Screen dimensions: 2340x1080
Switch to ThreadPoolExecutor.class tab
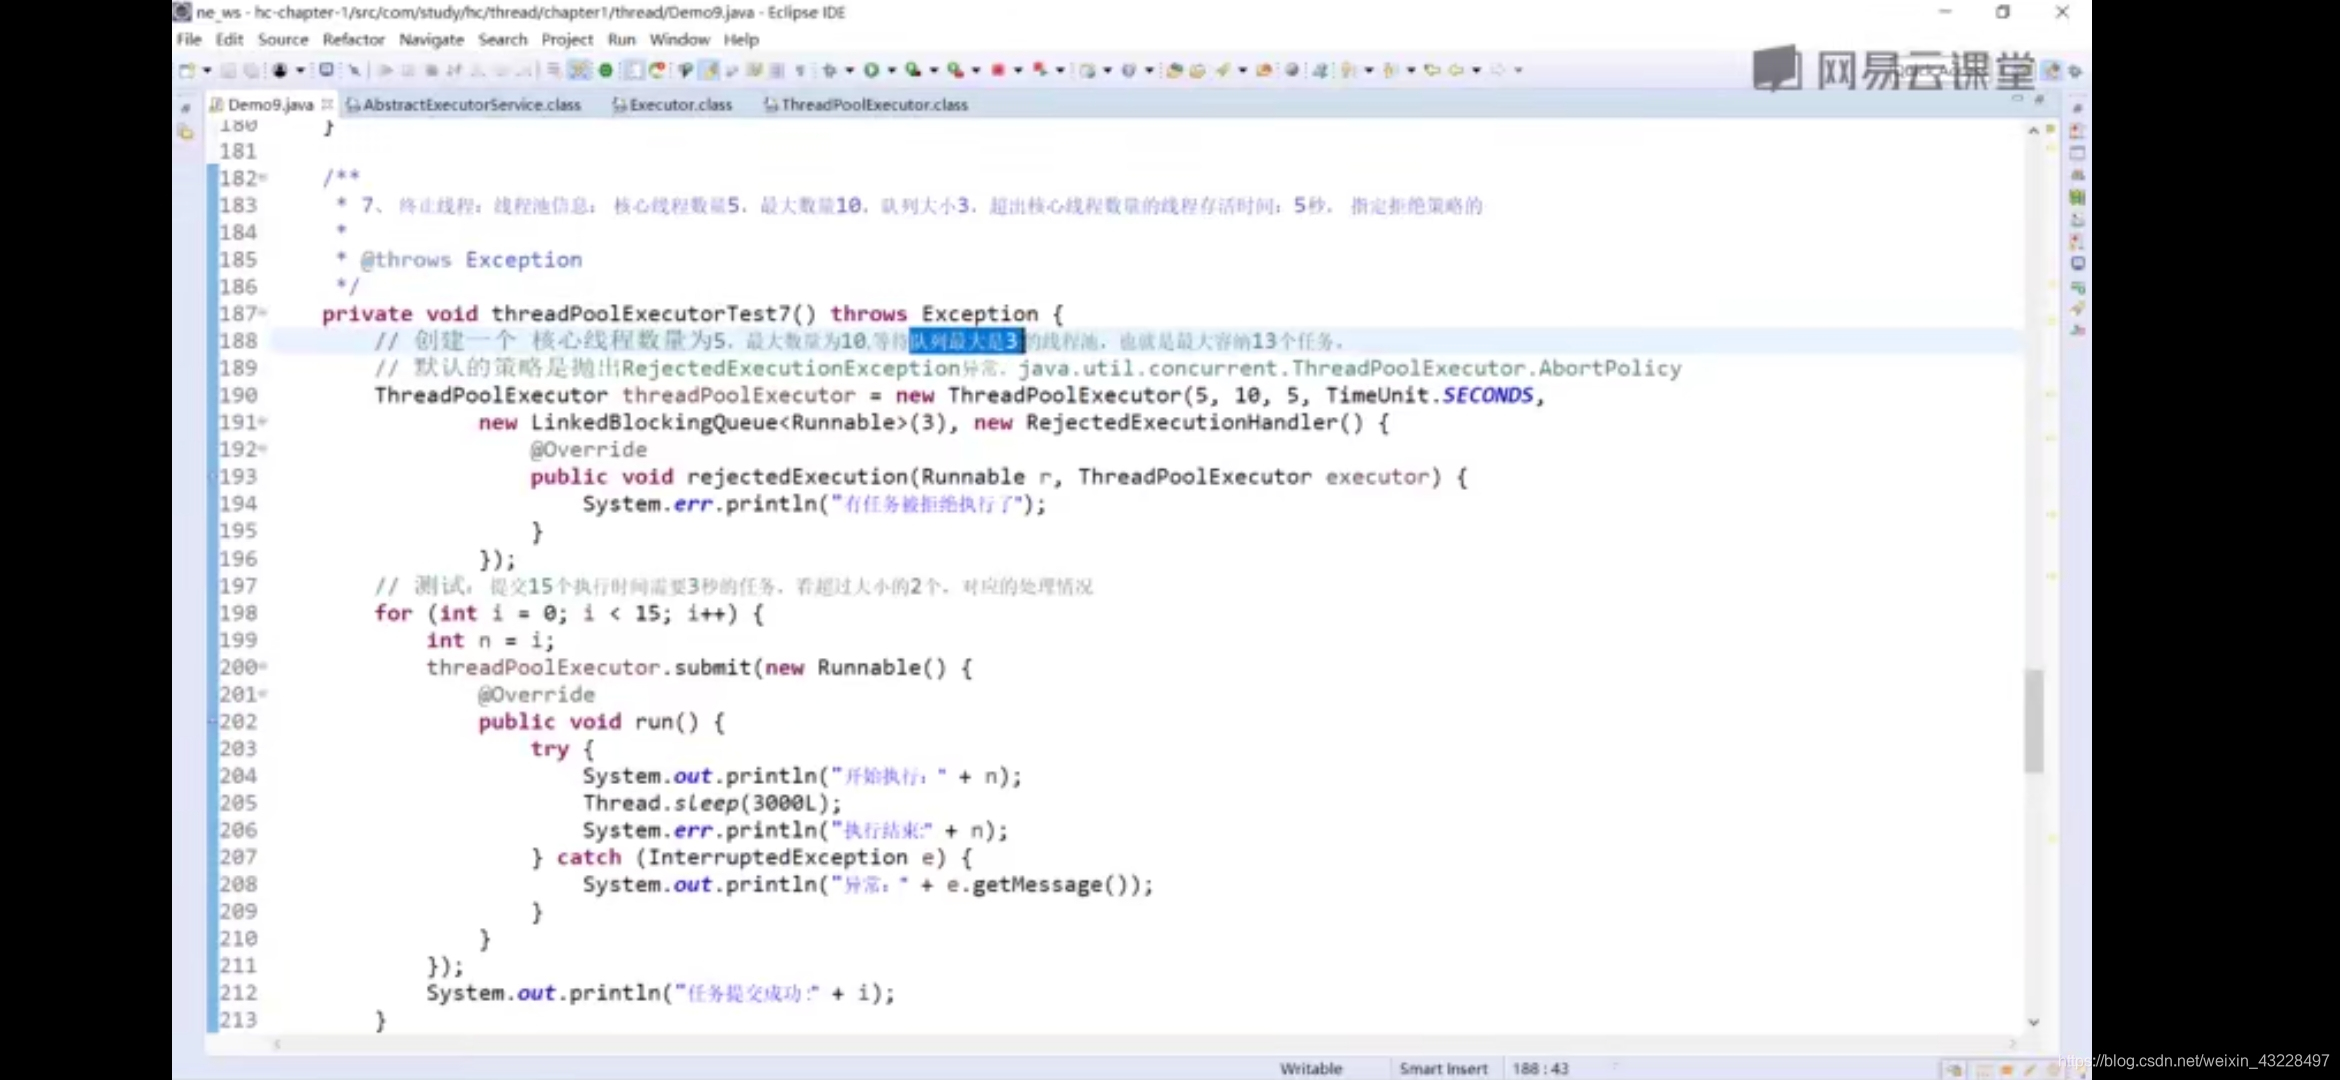874,104
